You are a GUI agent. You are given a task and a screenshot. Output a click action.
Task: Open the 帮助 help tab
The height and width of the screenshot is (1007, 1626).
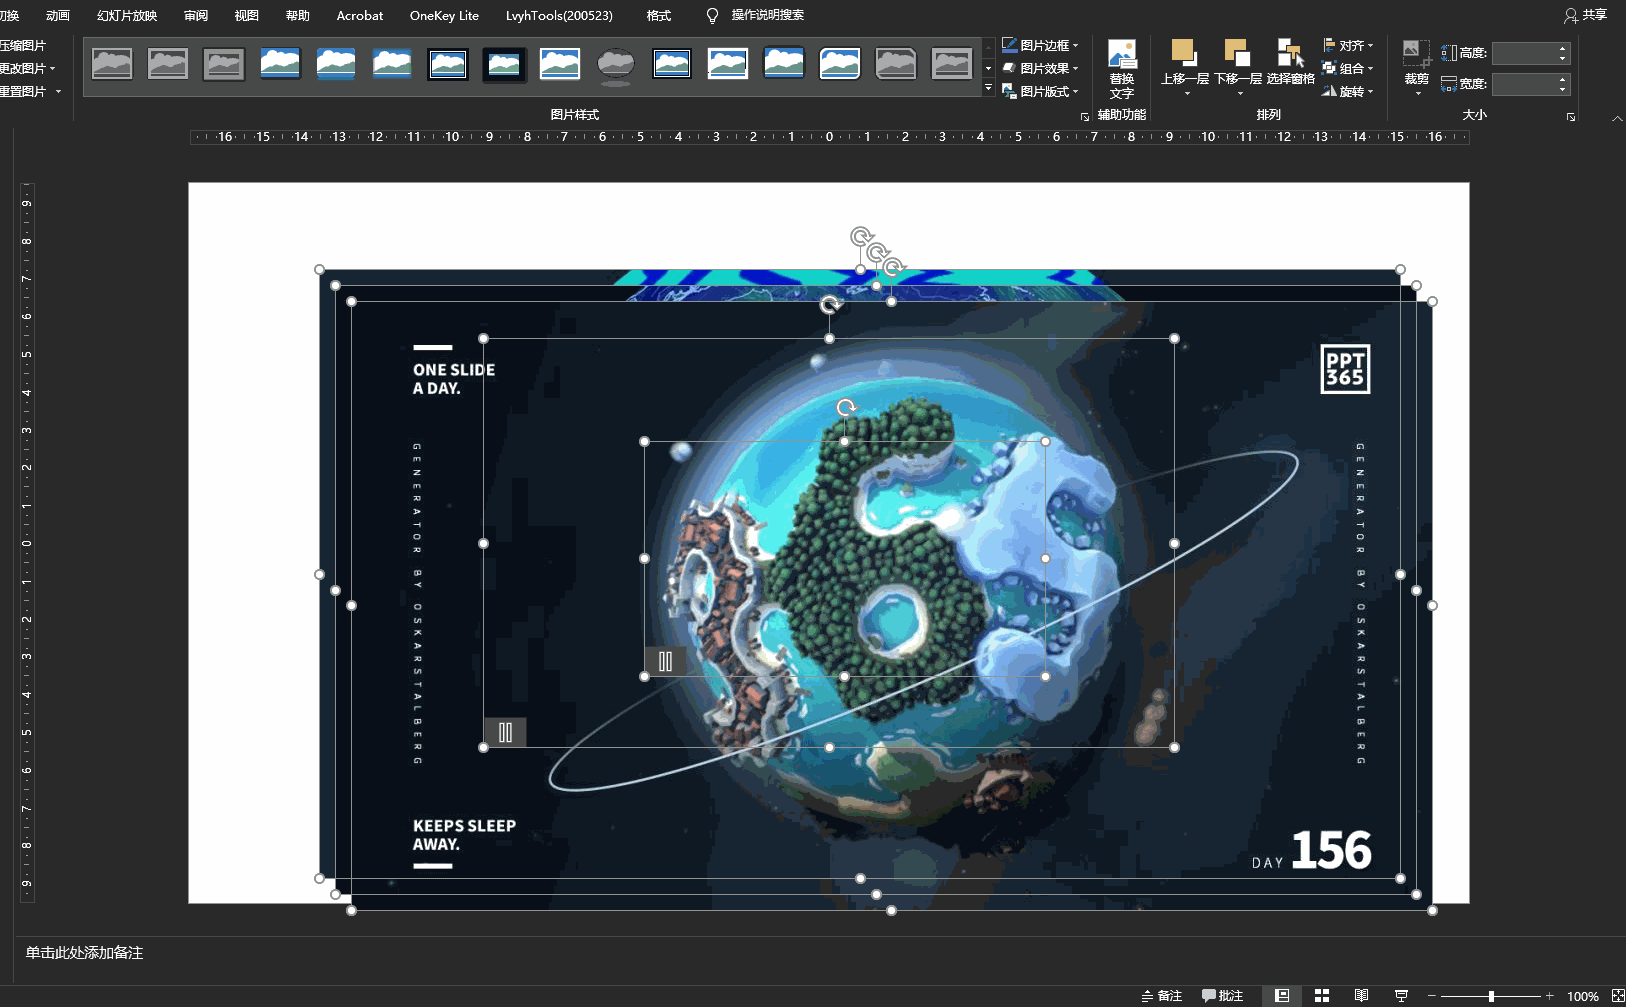coord(298,15)
